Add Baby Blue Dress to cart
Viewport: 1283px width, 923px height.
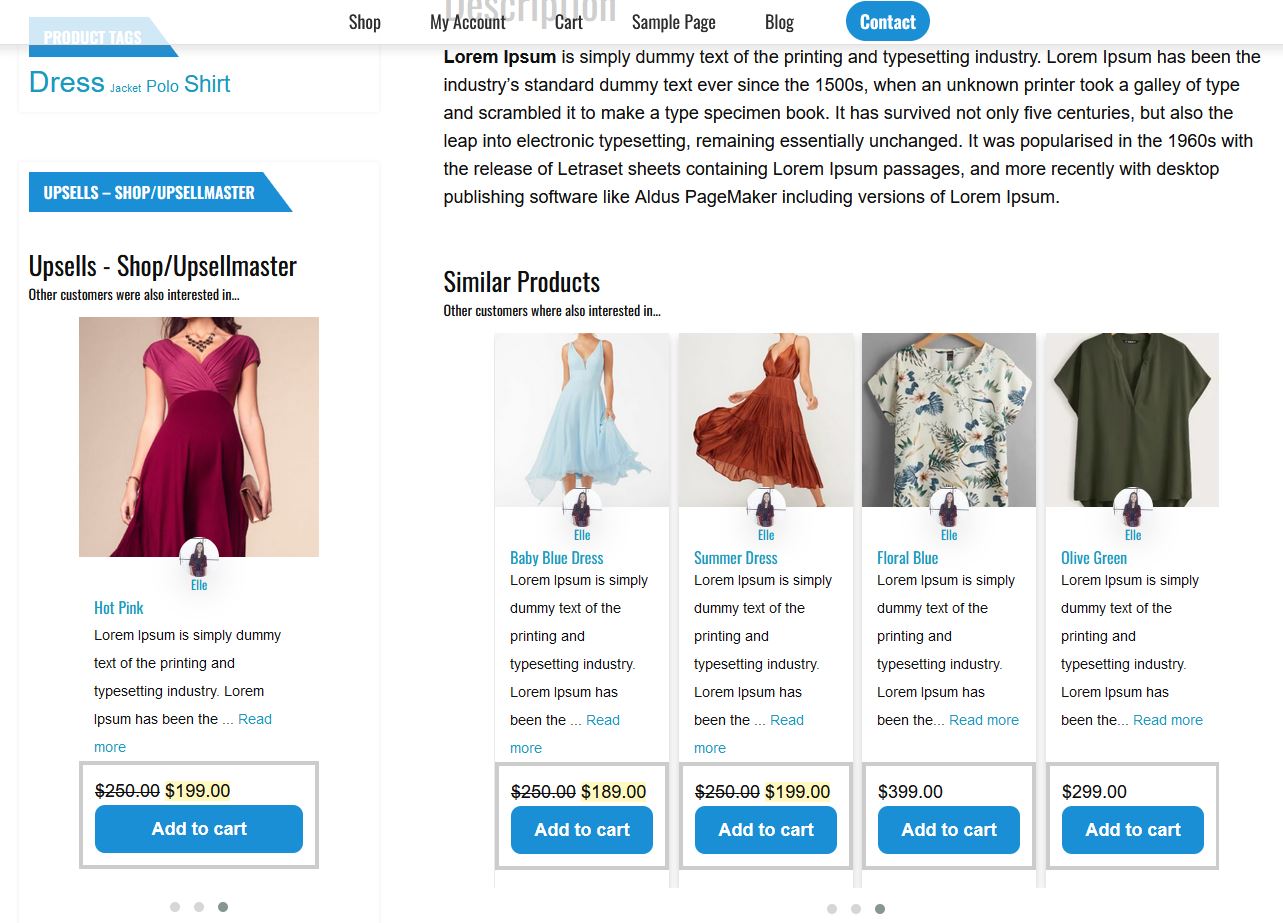(582, 830)
